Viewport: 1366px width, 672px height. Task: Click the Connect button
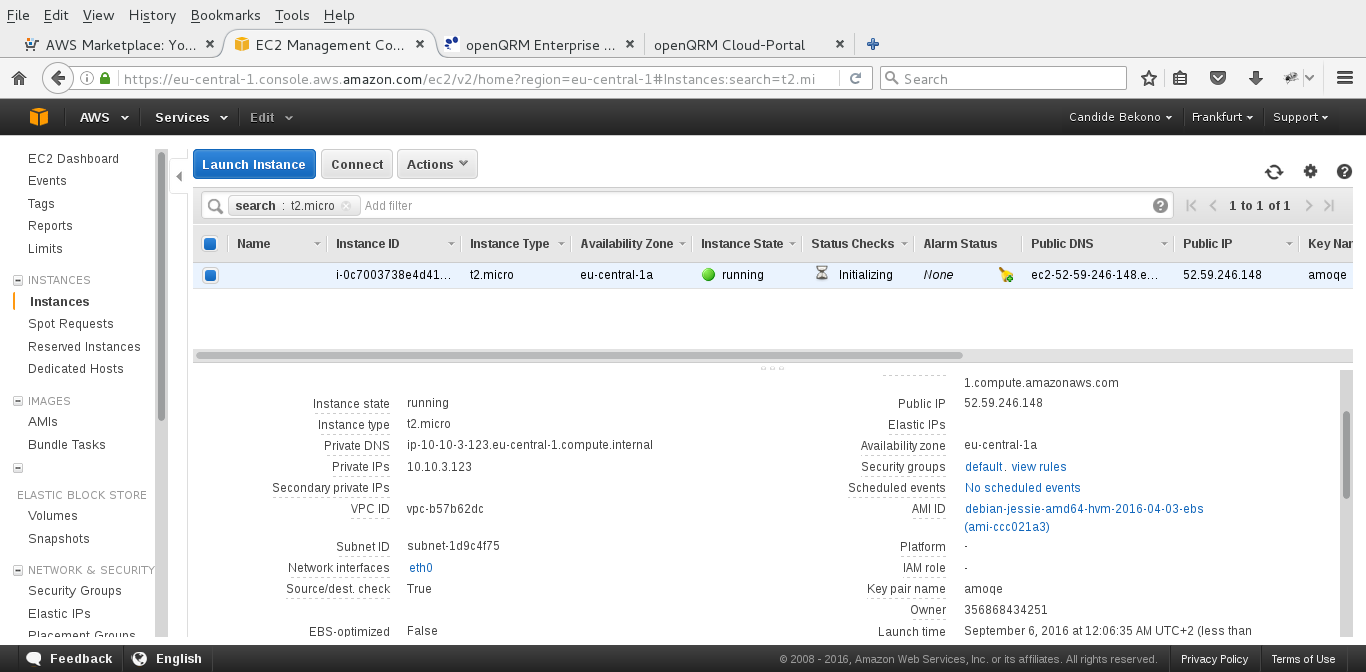pos(357,164)
